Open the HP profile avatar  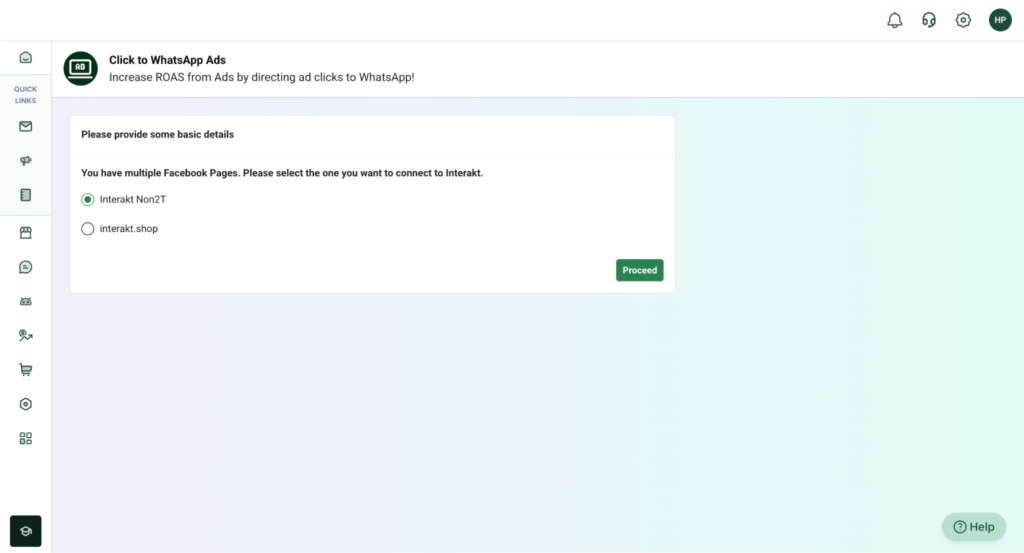(1000, 20)
